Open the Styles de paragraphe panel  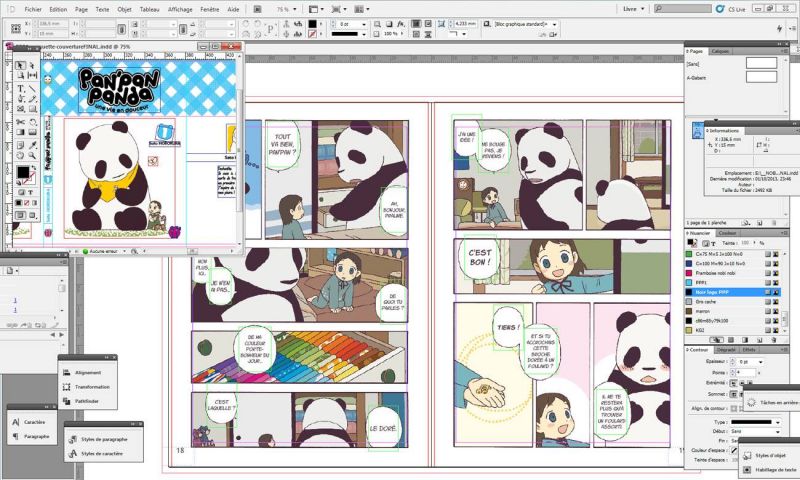104,439
